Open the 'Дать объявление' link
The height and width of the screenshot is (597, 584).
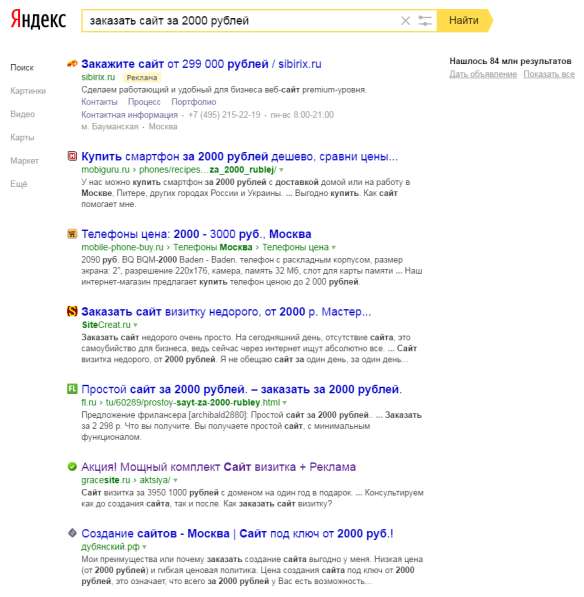pos(483,74)
